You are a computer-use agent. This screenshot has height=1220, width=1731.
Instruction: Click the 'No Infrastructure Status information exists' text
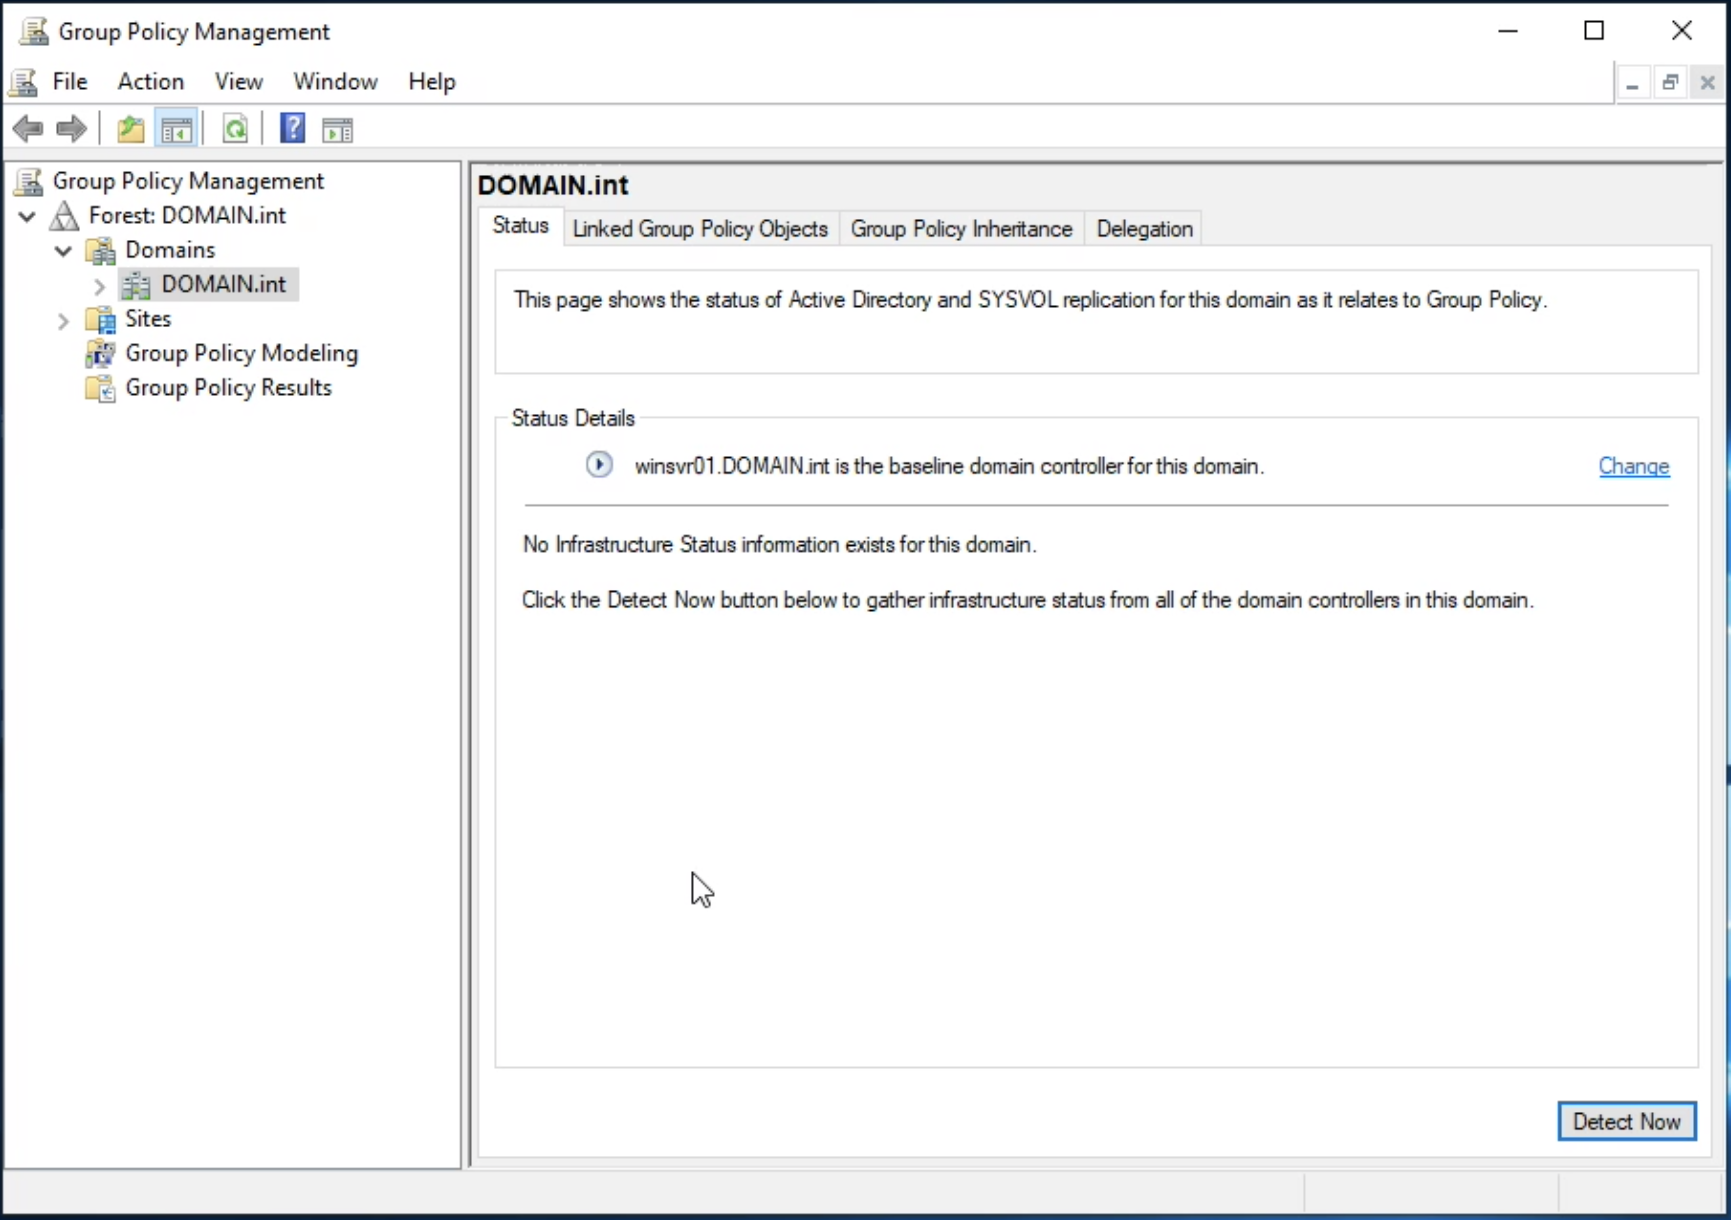pos(780,545)
